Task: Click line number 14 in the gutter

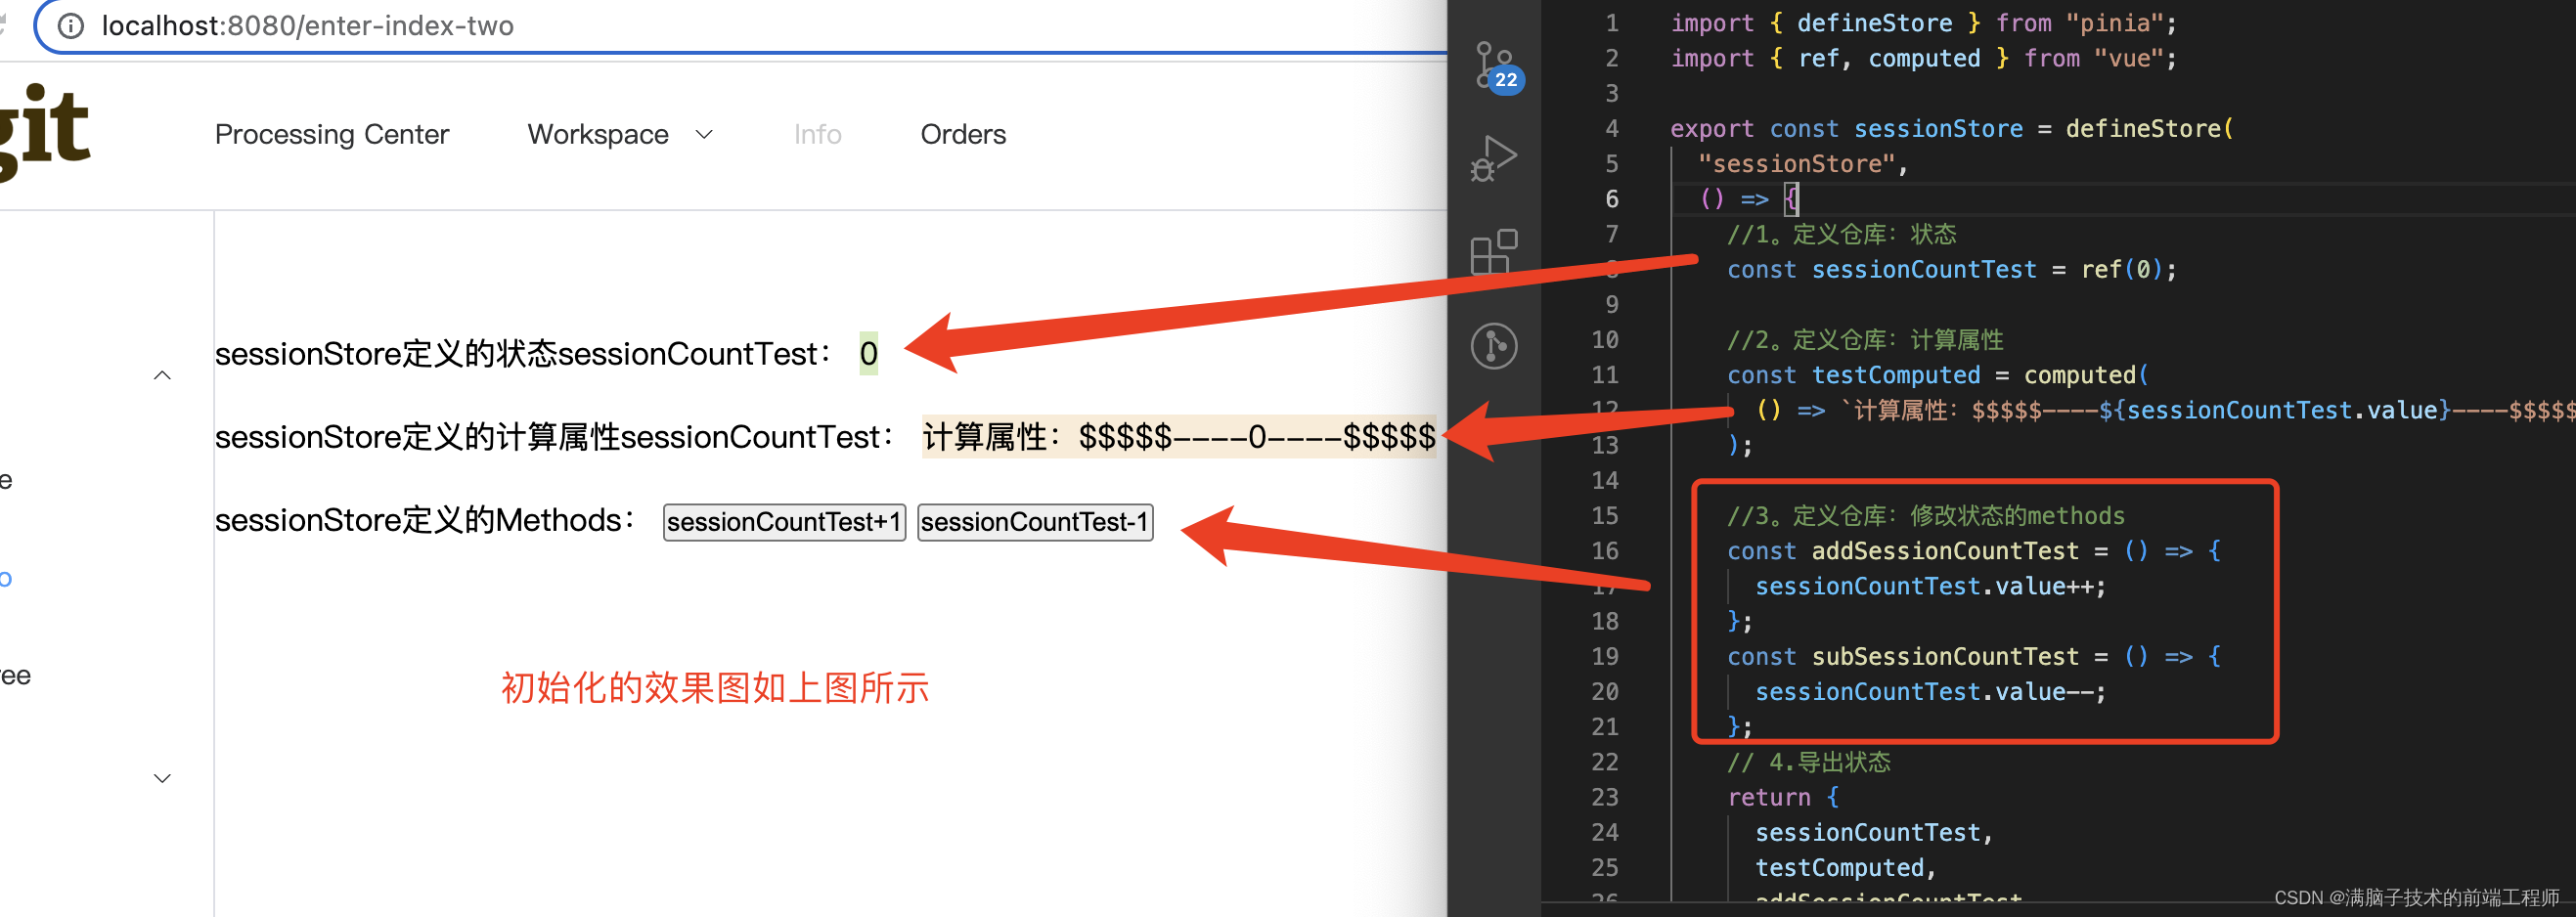Action: (1604, 480)
